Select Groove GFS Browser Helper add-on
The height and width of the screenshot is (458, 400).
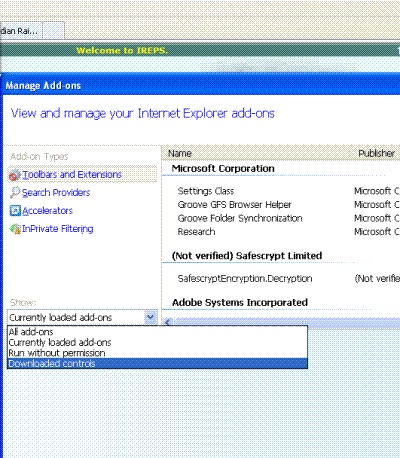[234, 205]
